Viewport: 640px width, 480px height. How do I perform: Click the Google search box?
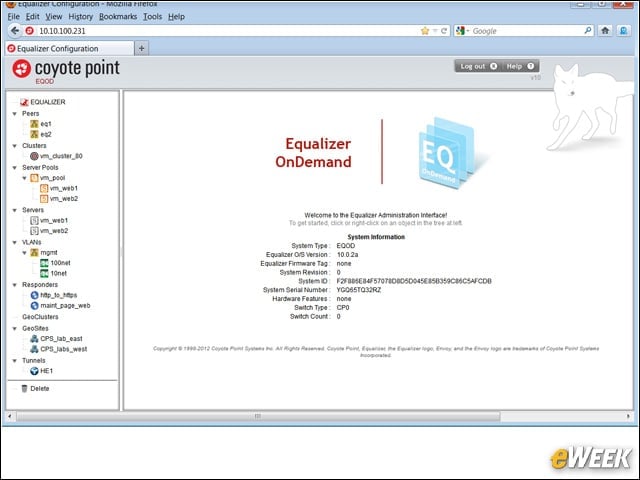coord(527,31)
